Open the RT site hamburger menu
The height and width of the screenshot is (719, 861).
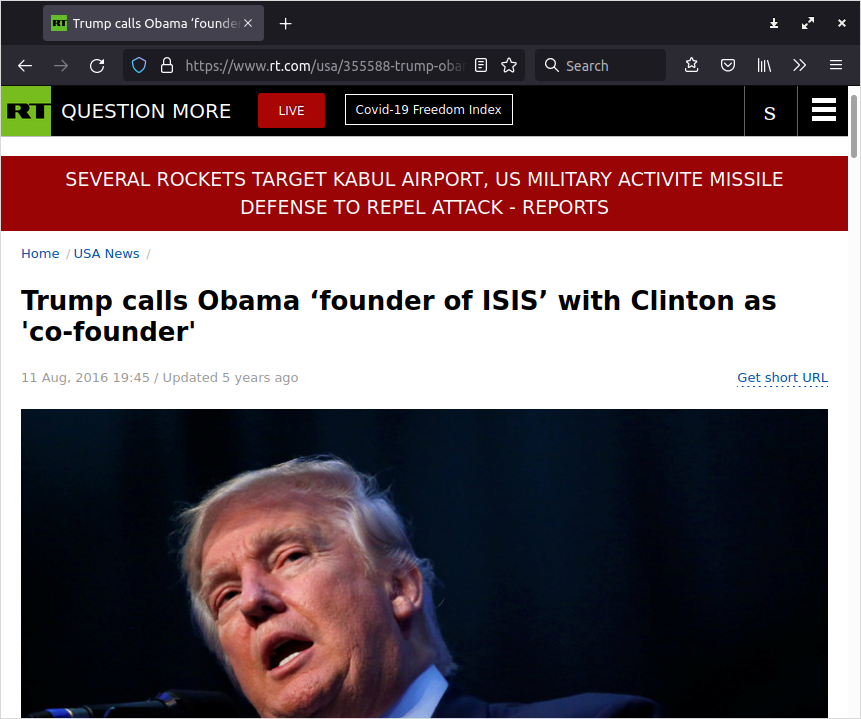coord(824,110)
